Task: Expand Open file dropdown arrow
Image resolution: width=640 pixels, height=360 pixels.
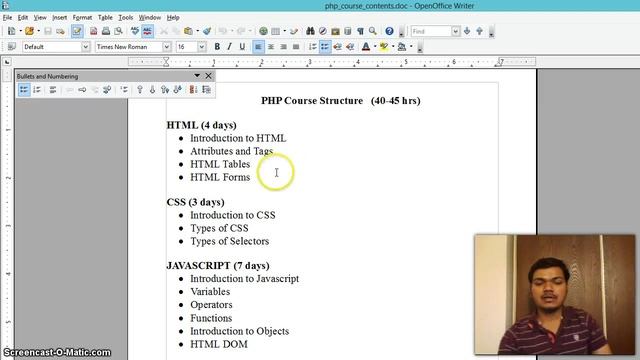Action: (38, 31)
